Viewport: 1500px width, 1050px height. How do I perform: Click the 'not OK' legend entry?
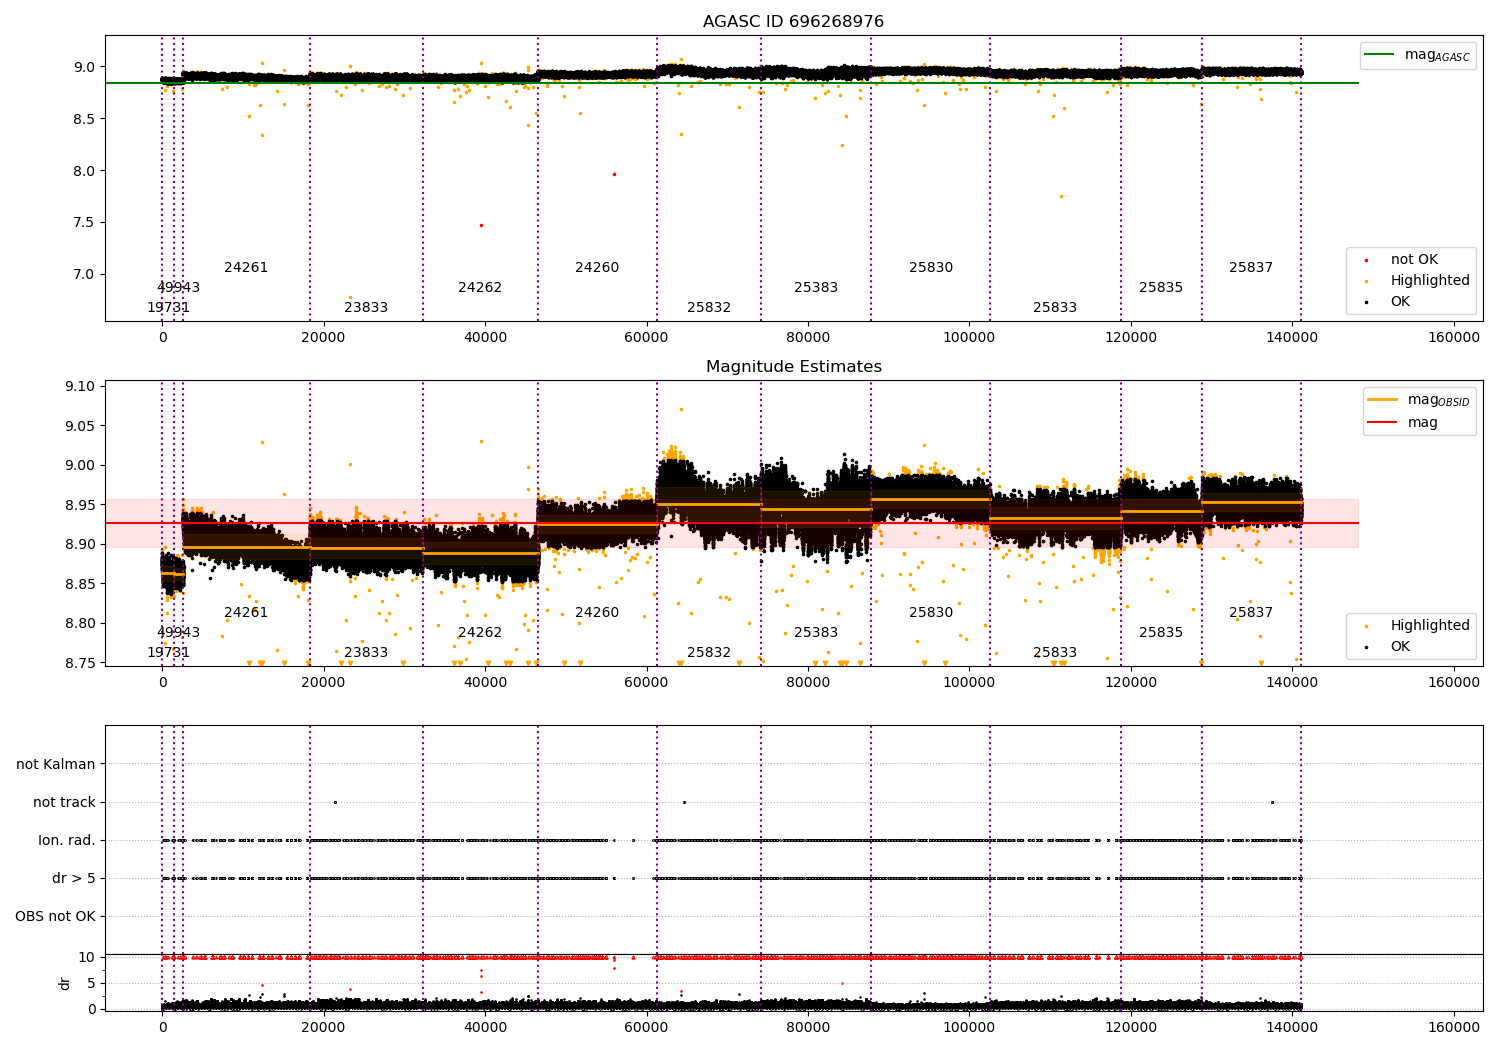(1414, 260)
